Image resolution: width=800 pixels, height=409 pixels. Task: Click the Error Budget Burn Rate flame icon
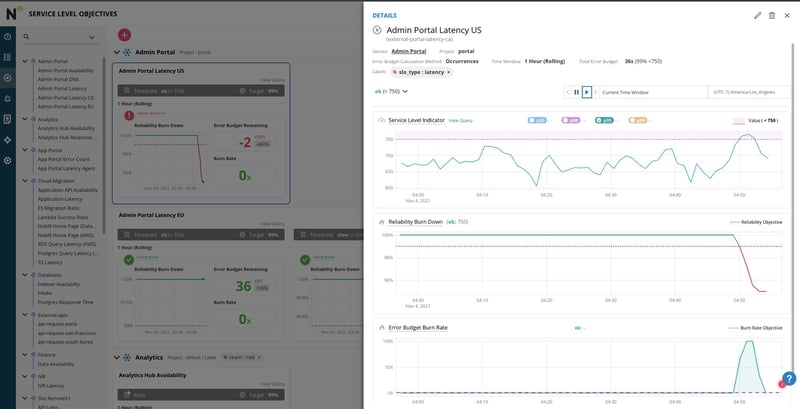(x=381, y=328)
